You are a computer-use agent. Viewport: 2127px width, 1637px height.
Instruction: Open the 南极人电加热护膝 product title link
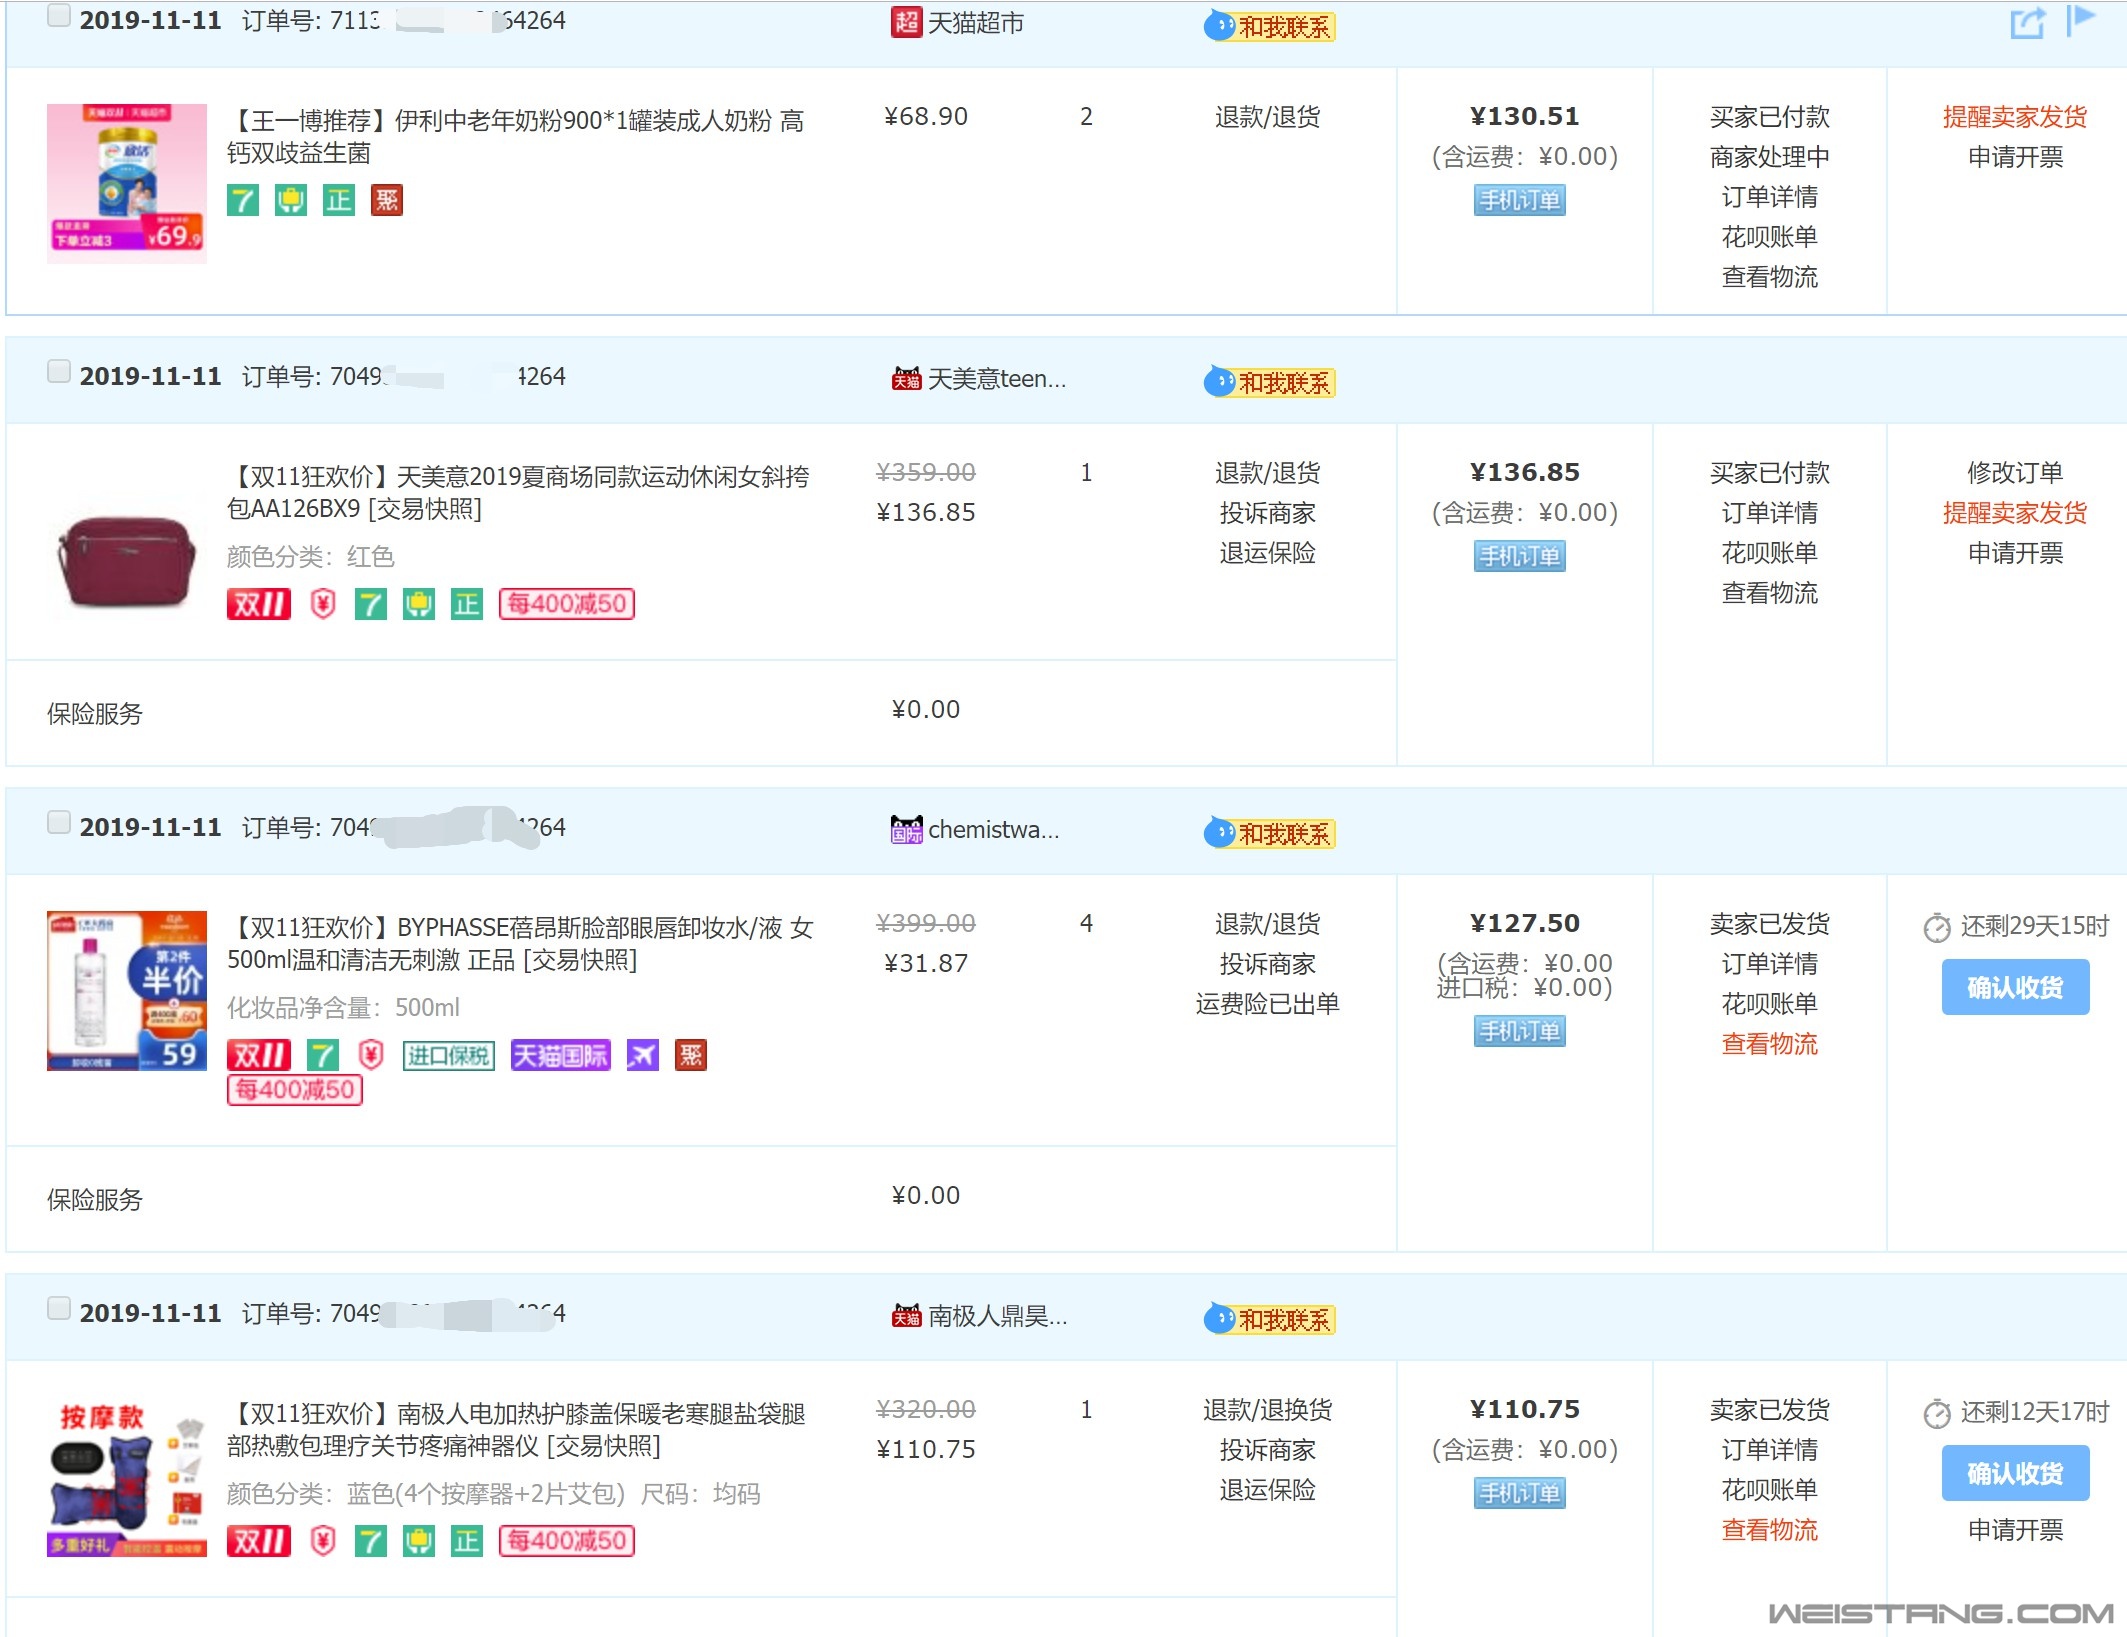[516, 1430]
